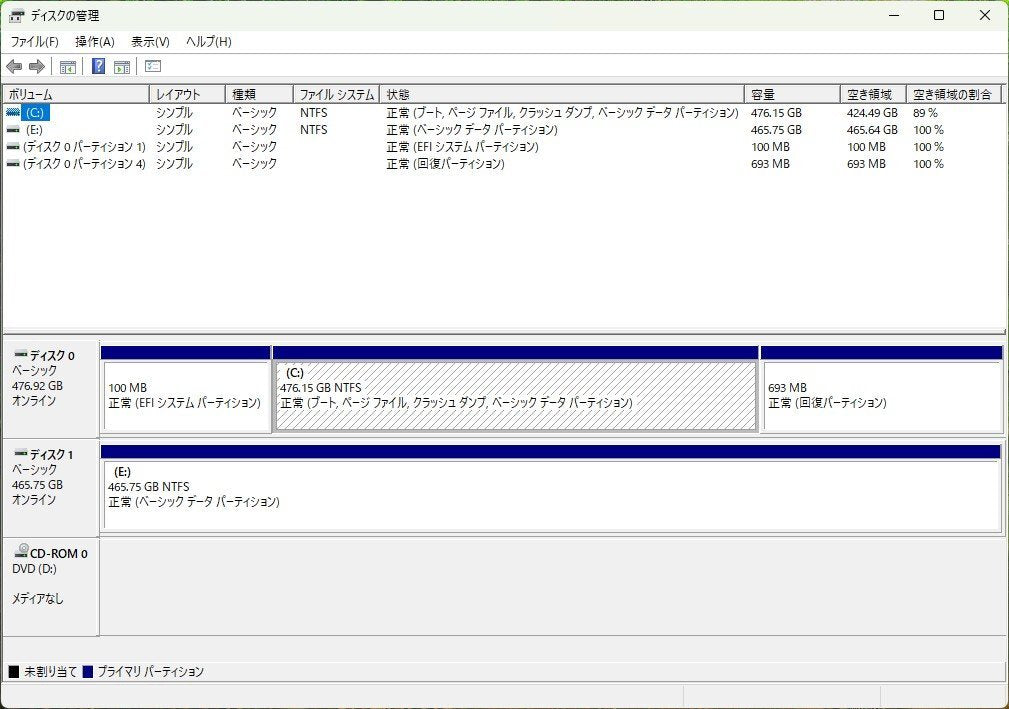Maximize the ディスクの管理 window

pos(939,15)
